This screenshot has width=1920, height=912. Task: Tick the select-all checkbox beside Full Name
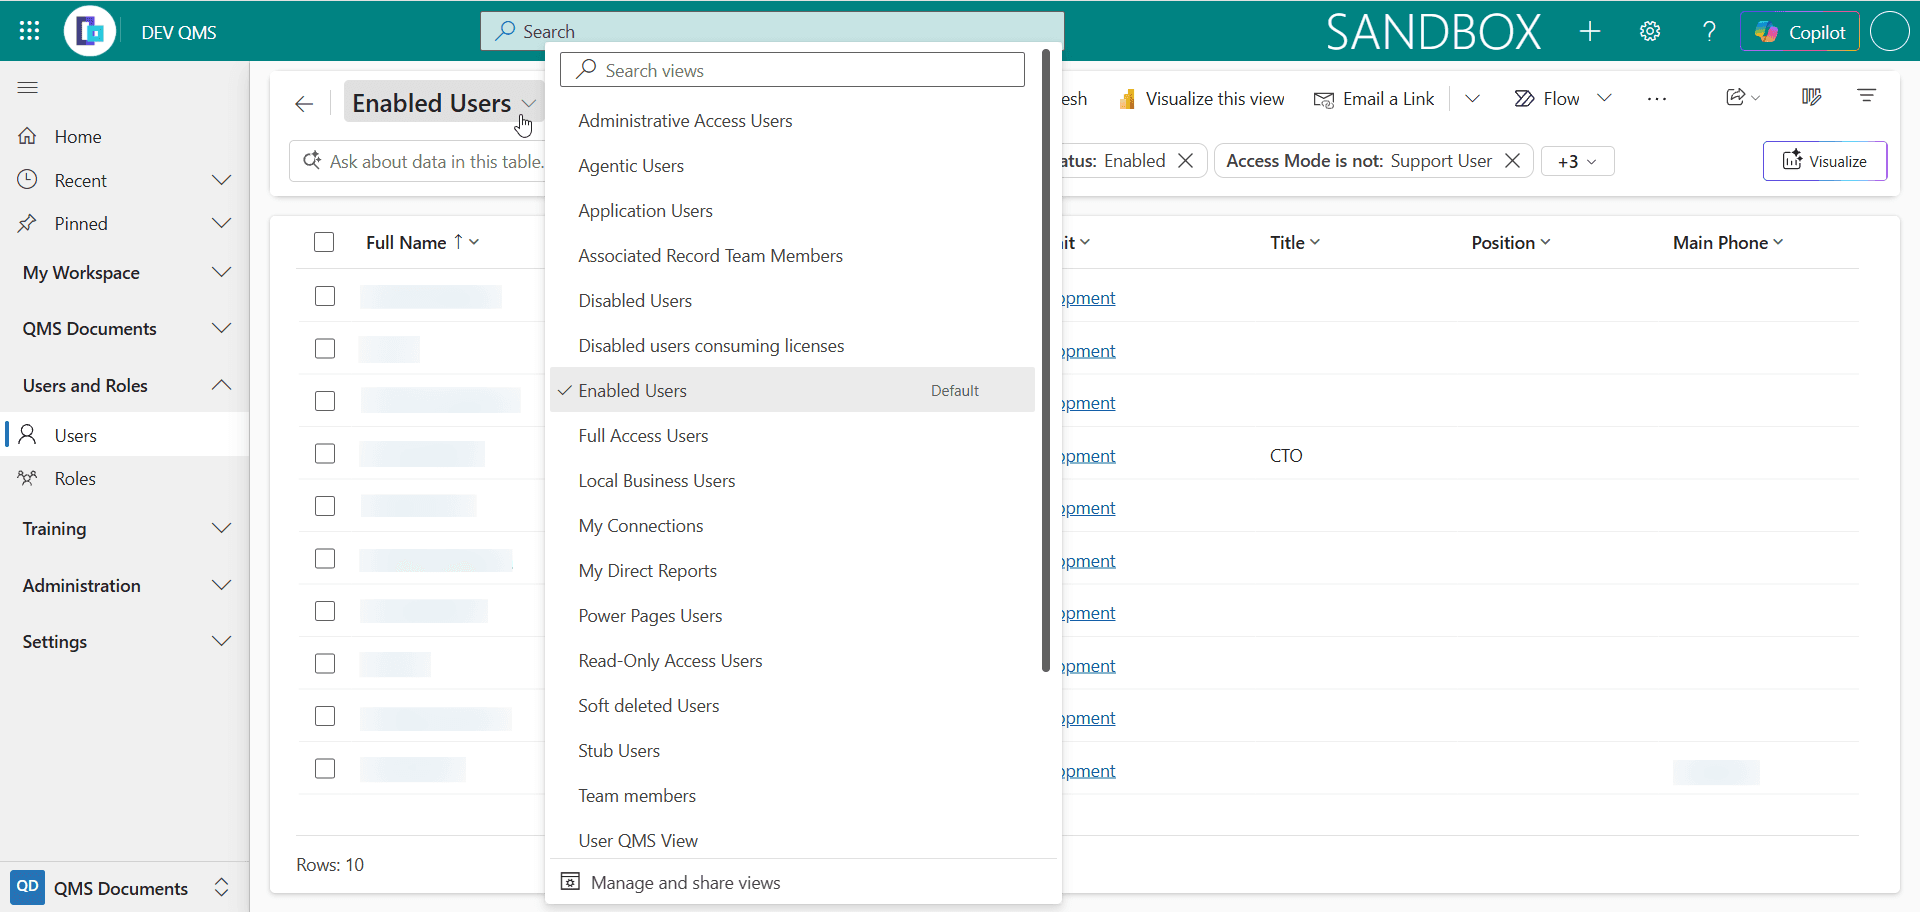[324, 242]
